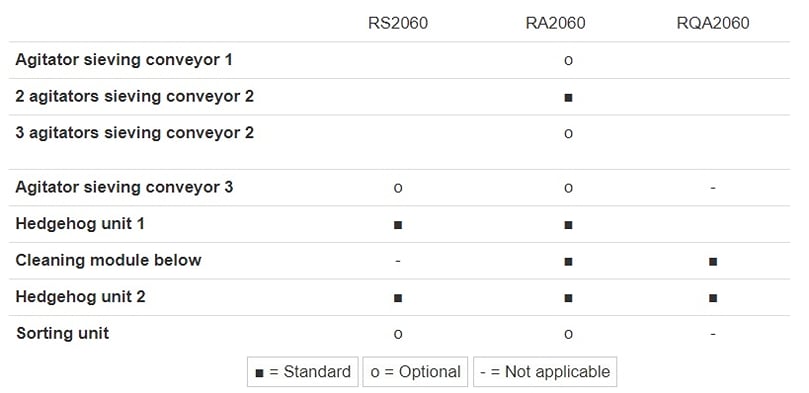Select the Standard legend box

point(303,372)
